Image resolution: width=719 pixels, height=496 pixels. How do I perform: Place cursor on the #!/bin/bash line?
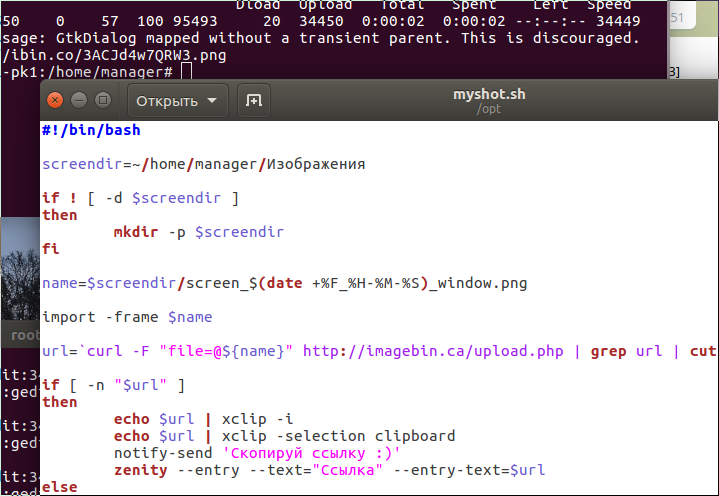click(91, 130)
